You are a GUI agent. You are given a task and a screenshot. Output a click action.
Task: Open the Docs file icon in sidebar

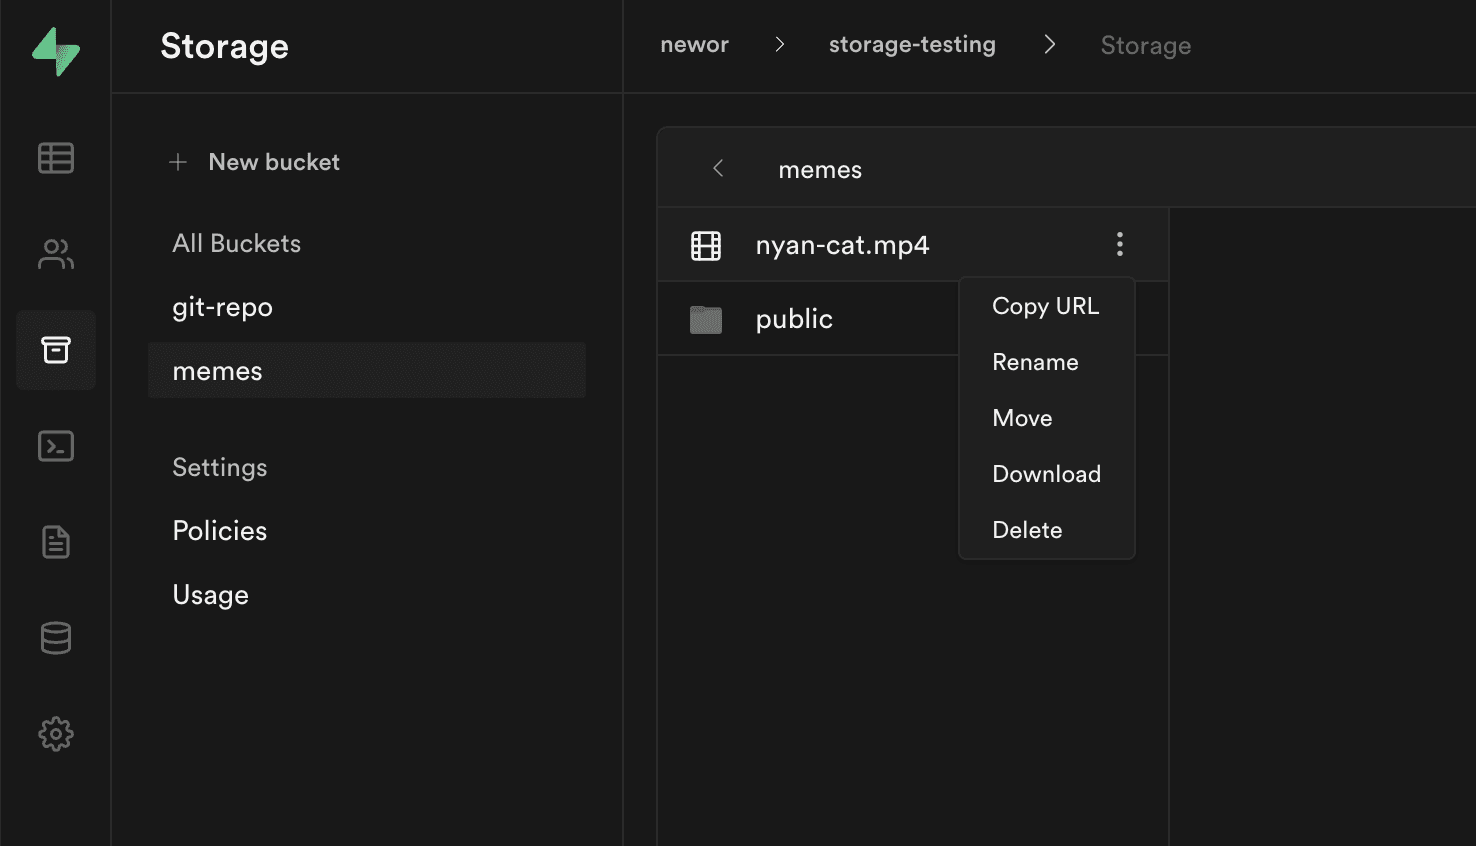56,542
